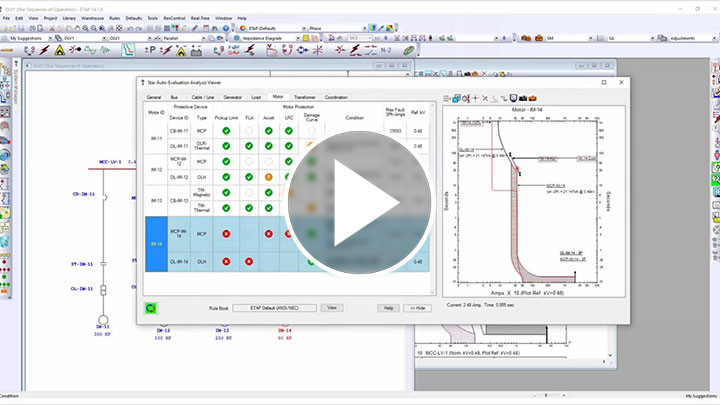Expand the Parallel dropdown

203,39
